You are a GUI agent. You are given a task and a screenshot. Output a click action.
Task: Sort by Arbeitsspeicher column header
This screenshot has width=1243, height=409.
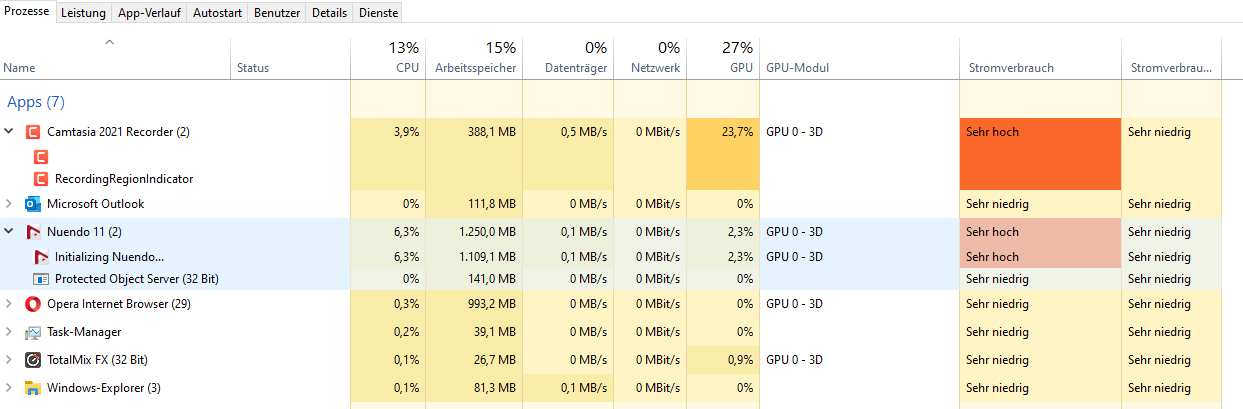pos(476,68)
